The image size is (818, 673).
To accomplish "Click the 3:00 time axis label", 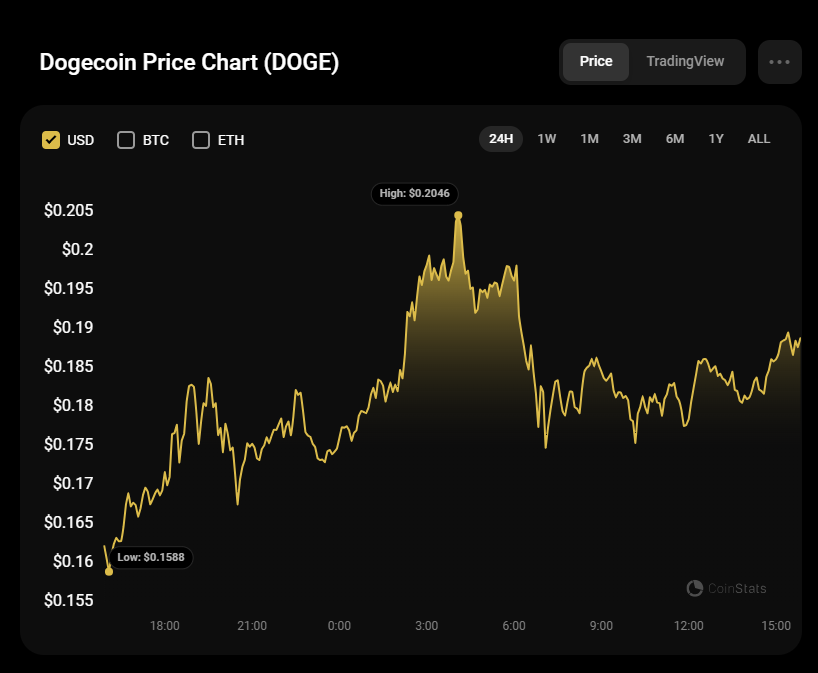I will tap(427, 626).
